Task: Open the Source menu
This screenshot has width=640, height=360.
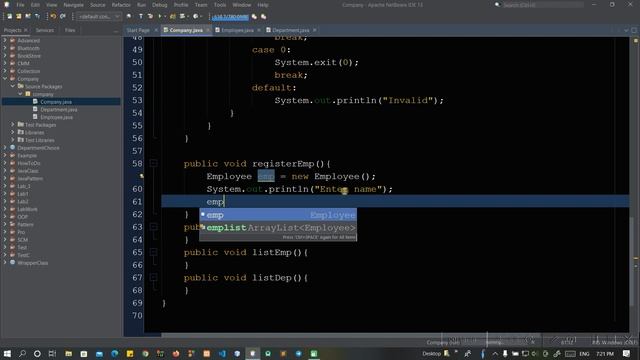Action: (98, 5)
